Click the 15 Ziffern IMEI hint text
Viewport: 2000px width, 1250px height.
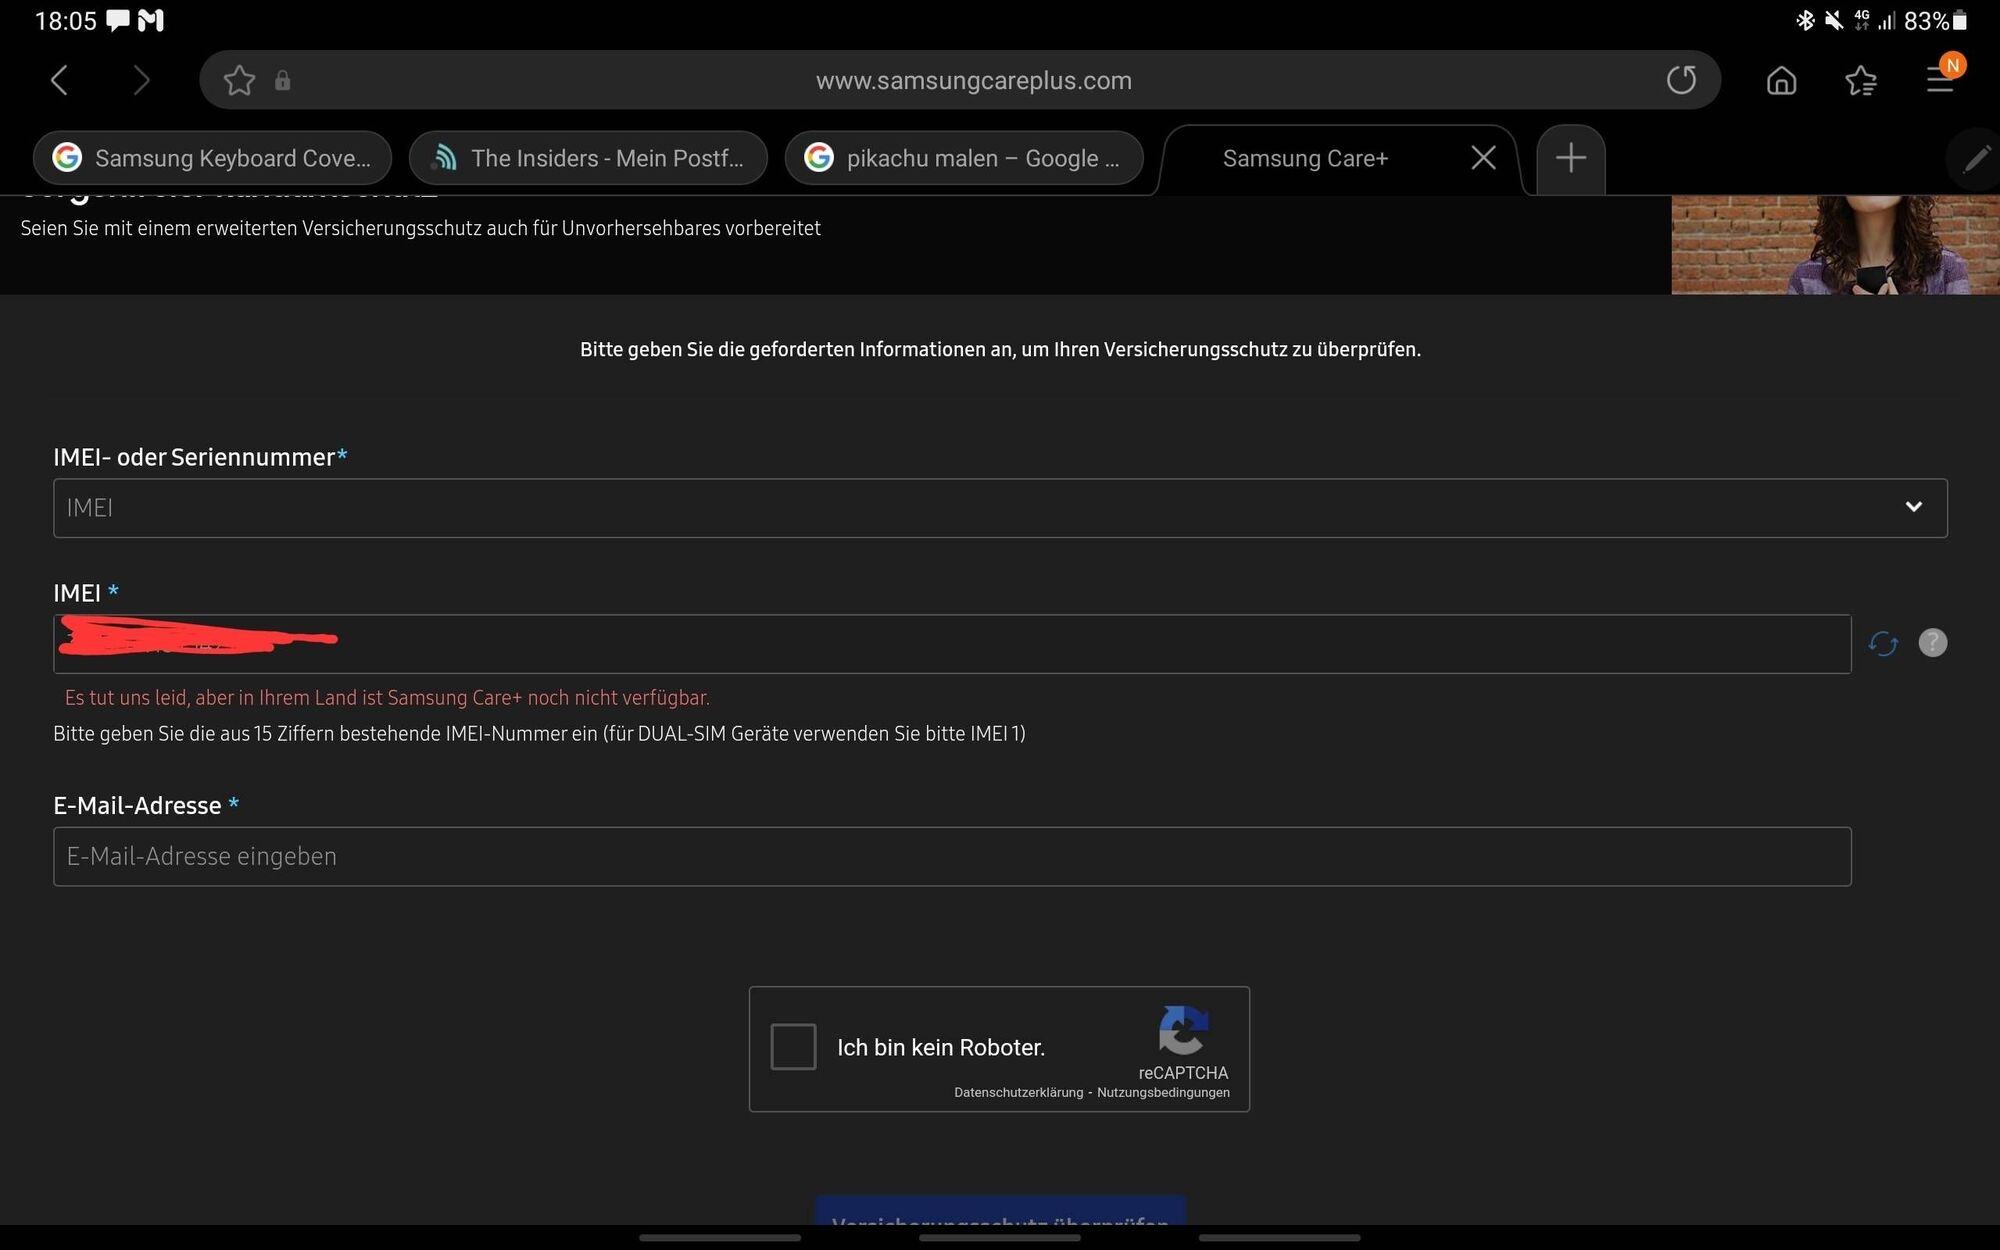coord(539,734)
